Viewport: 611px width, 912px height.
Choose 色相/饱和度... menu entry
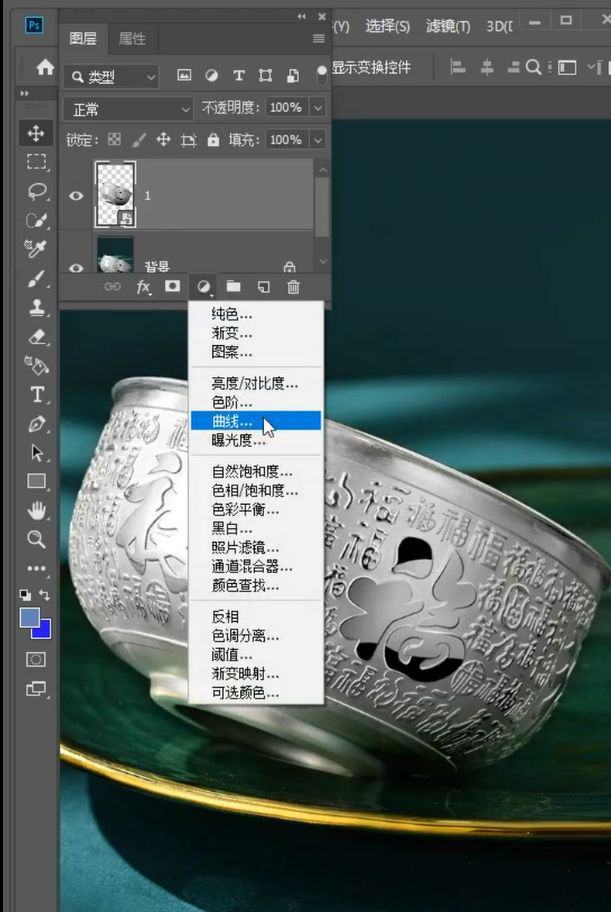pyautogui.click(x=256, y=490)
